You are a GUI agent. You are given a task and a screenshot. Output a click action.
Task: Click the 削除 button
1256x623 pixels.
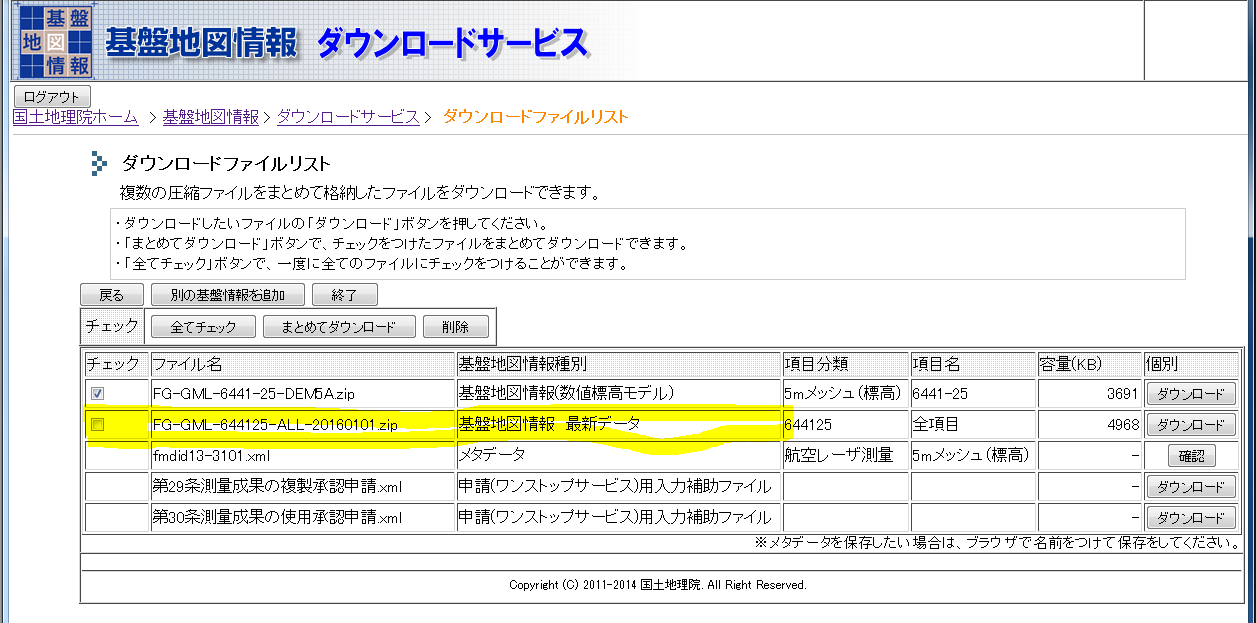point(456,327)
